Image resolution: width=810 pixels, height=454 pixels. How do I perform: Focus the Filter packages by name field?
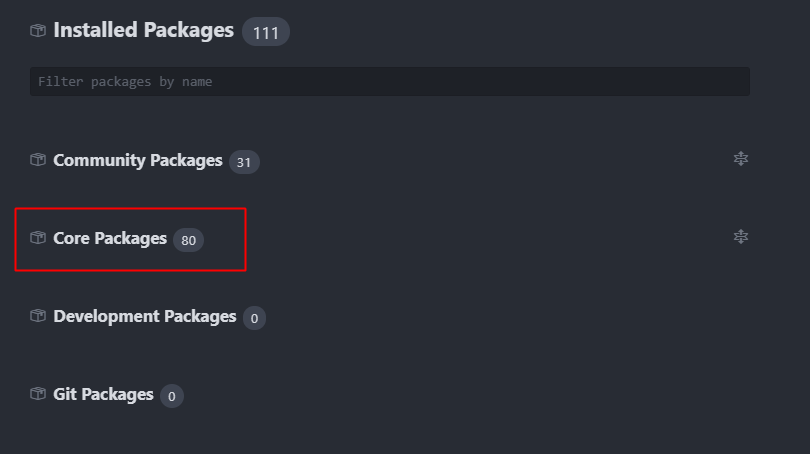pos(390,82)
